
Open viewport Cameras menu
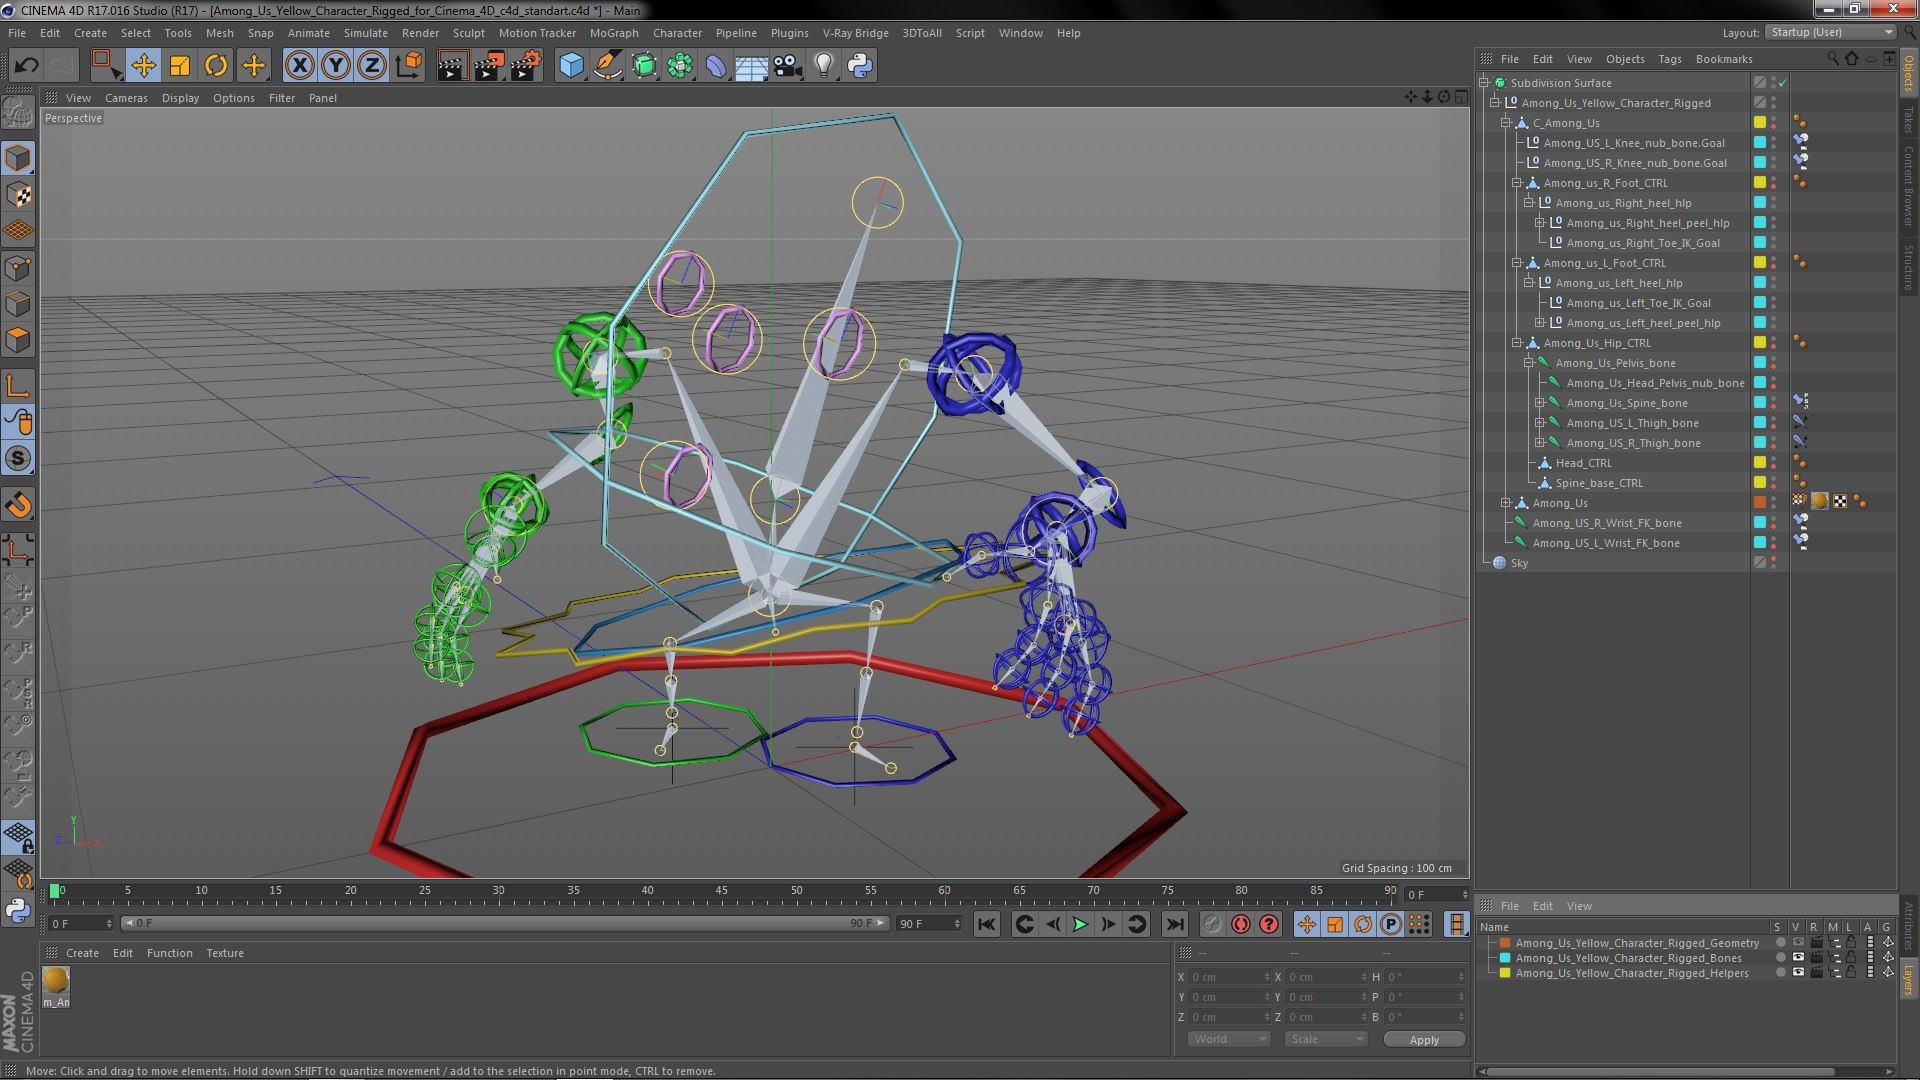click(x=126, y=98)
